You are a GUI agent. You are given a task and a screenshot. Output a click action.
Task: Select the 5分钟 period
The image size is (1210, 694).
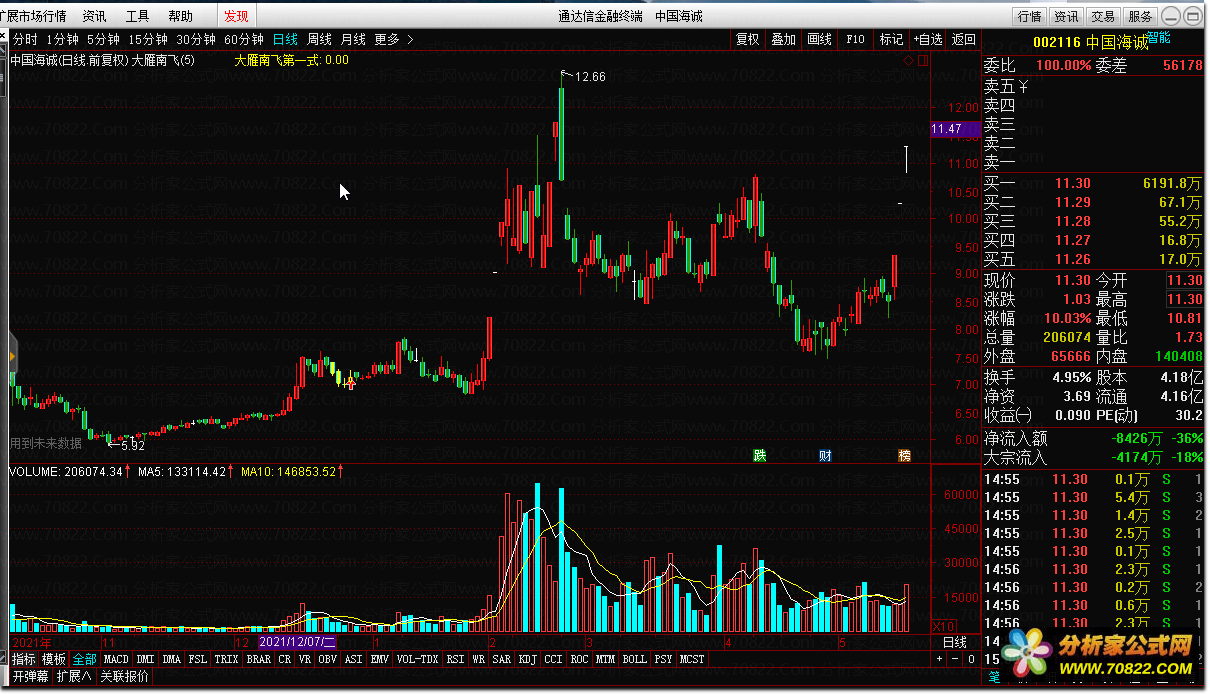click(x=103, y=39)
